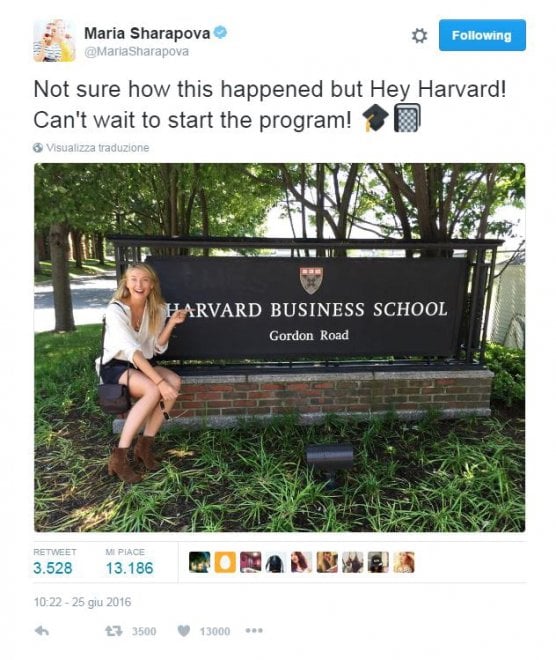Click the heart like icon
The image size is (556, 660).
[x=184, y=631]
